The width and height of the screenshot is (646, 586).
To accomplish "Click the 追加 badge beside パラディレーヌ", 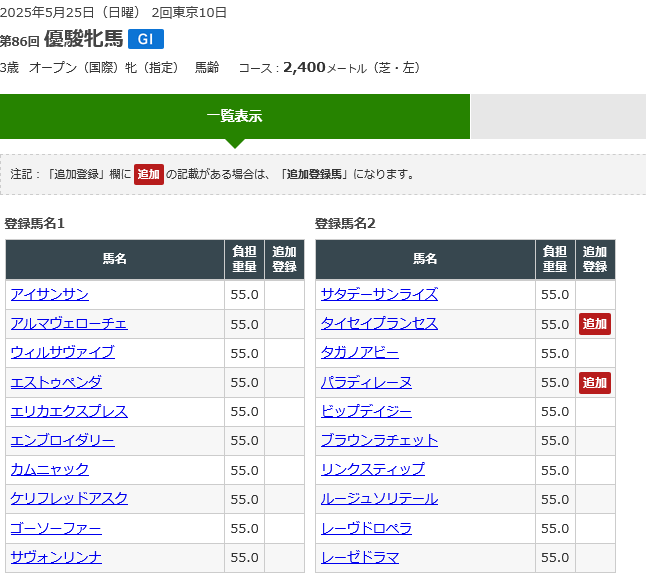I will 595,382.
